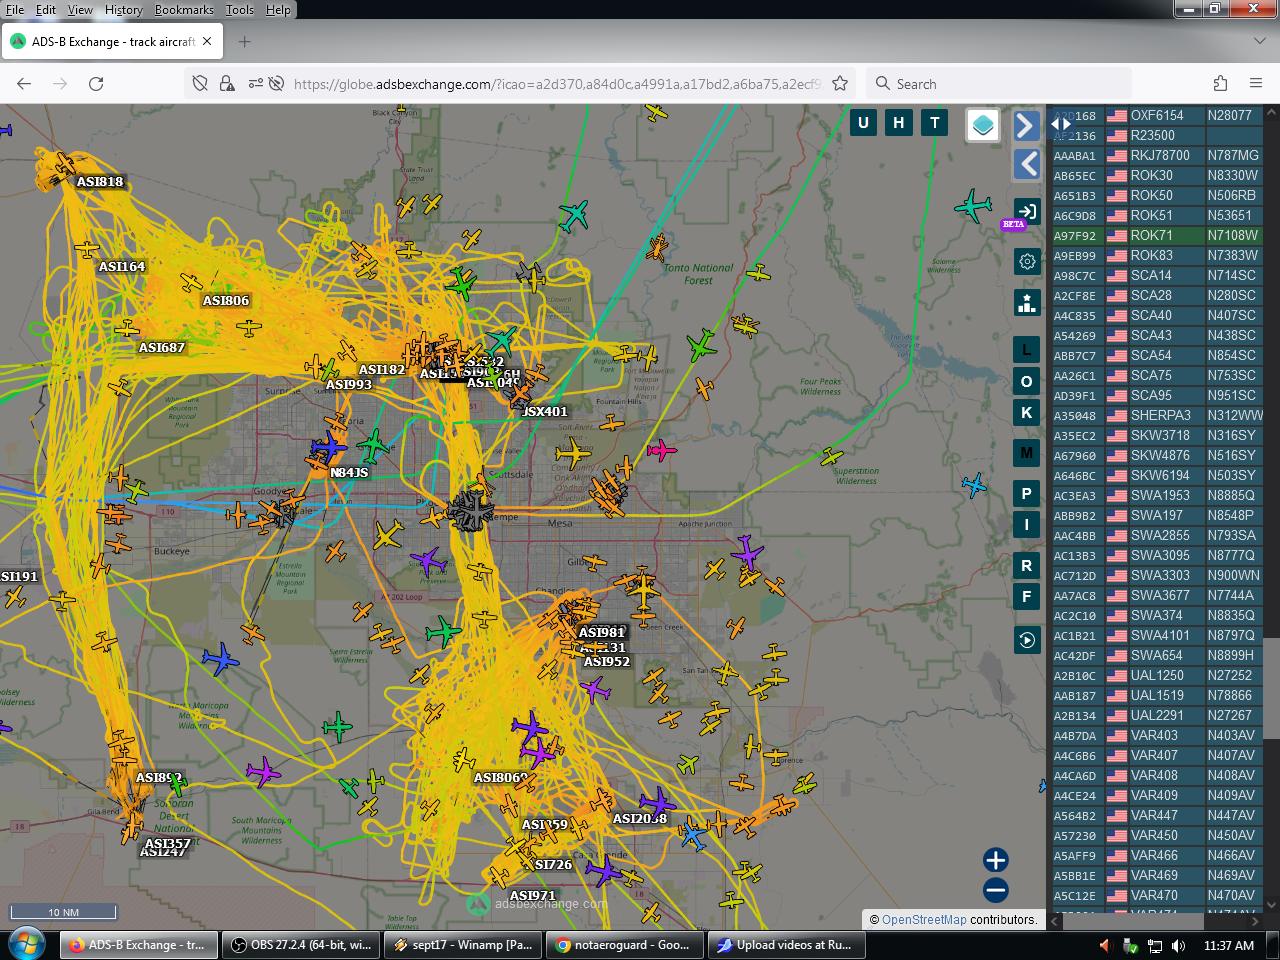This screenshot has height=960, width=1280.
Task: Select ROK71 row in aircraft list
Action: coord(1157,236)
